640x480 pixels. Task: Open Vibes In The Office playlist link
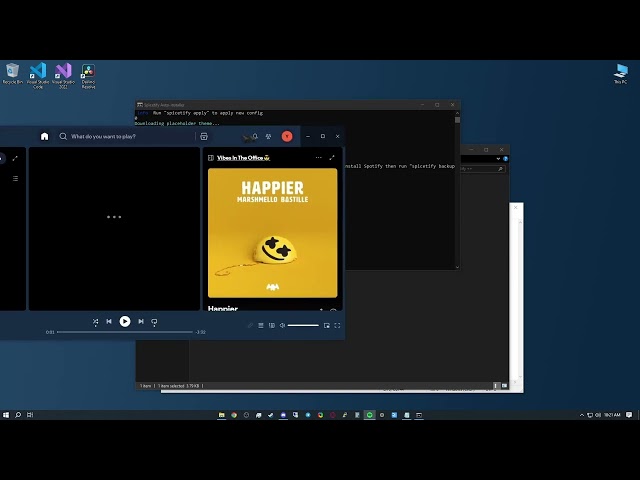click(x=243, y=158)
